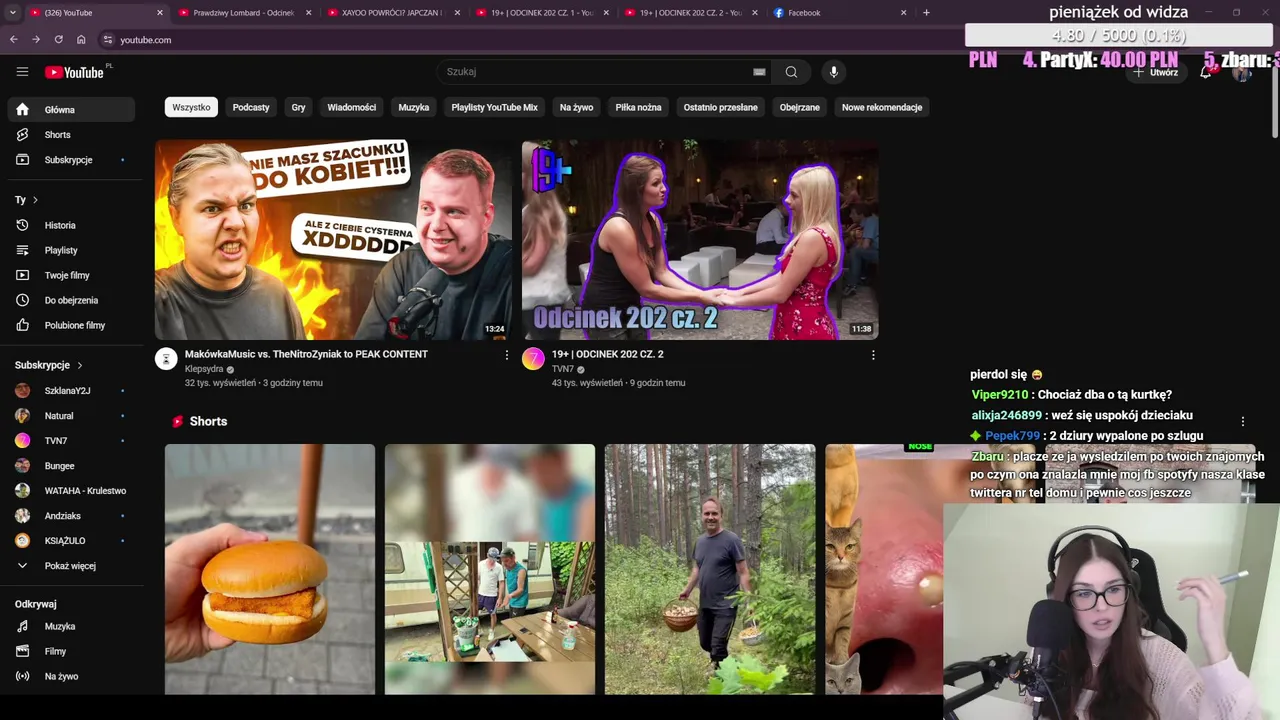Switch to XAYOO POWRÓCI browser tab
This screenshot has height=720, width=1280.
pyautogui.click(x=393, y=13)
